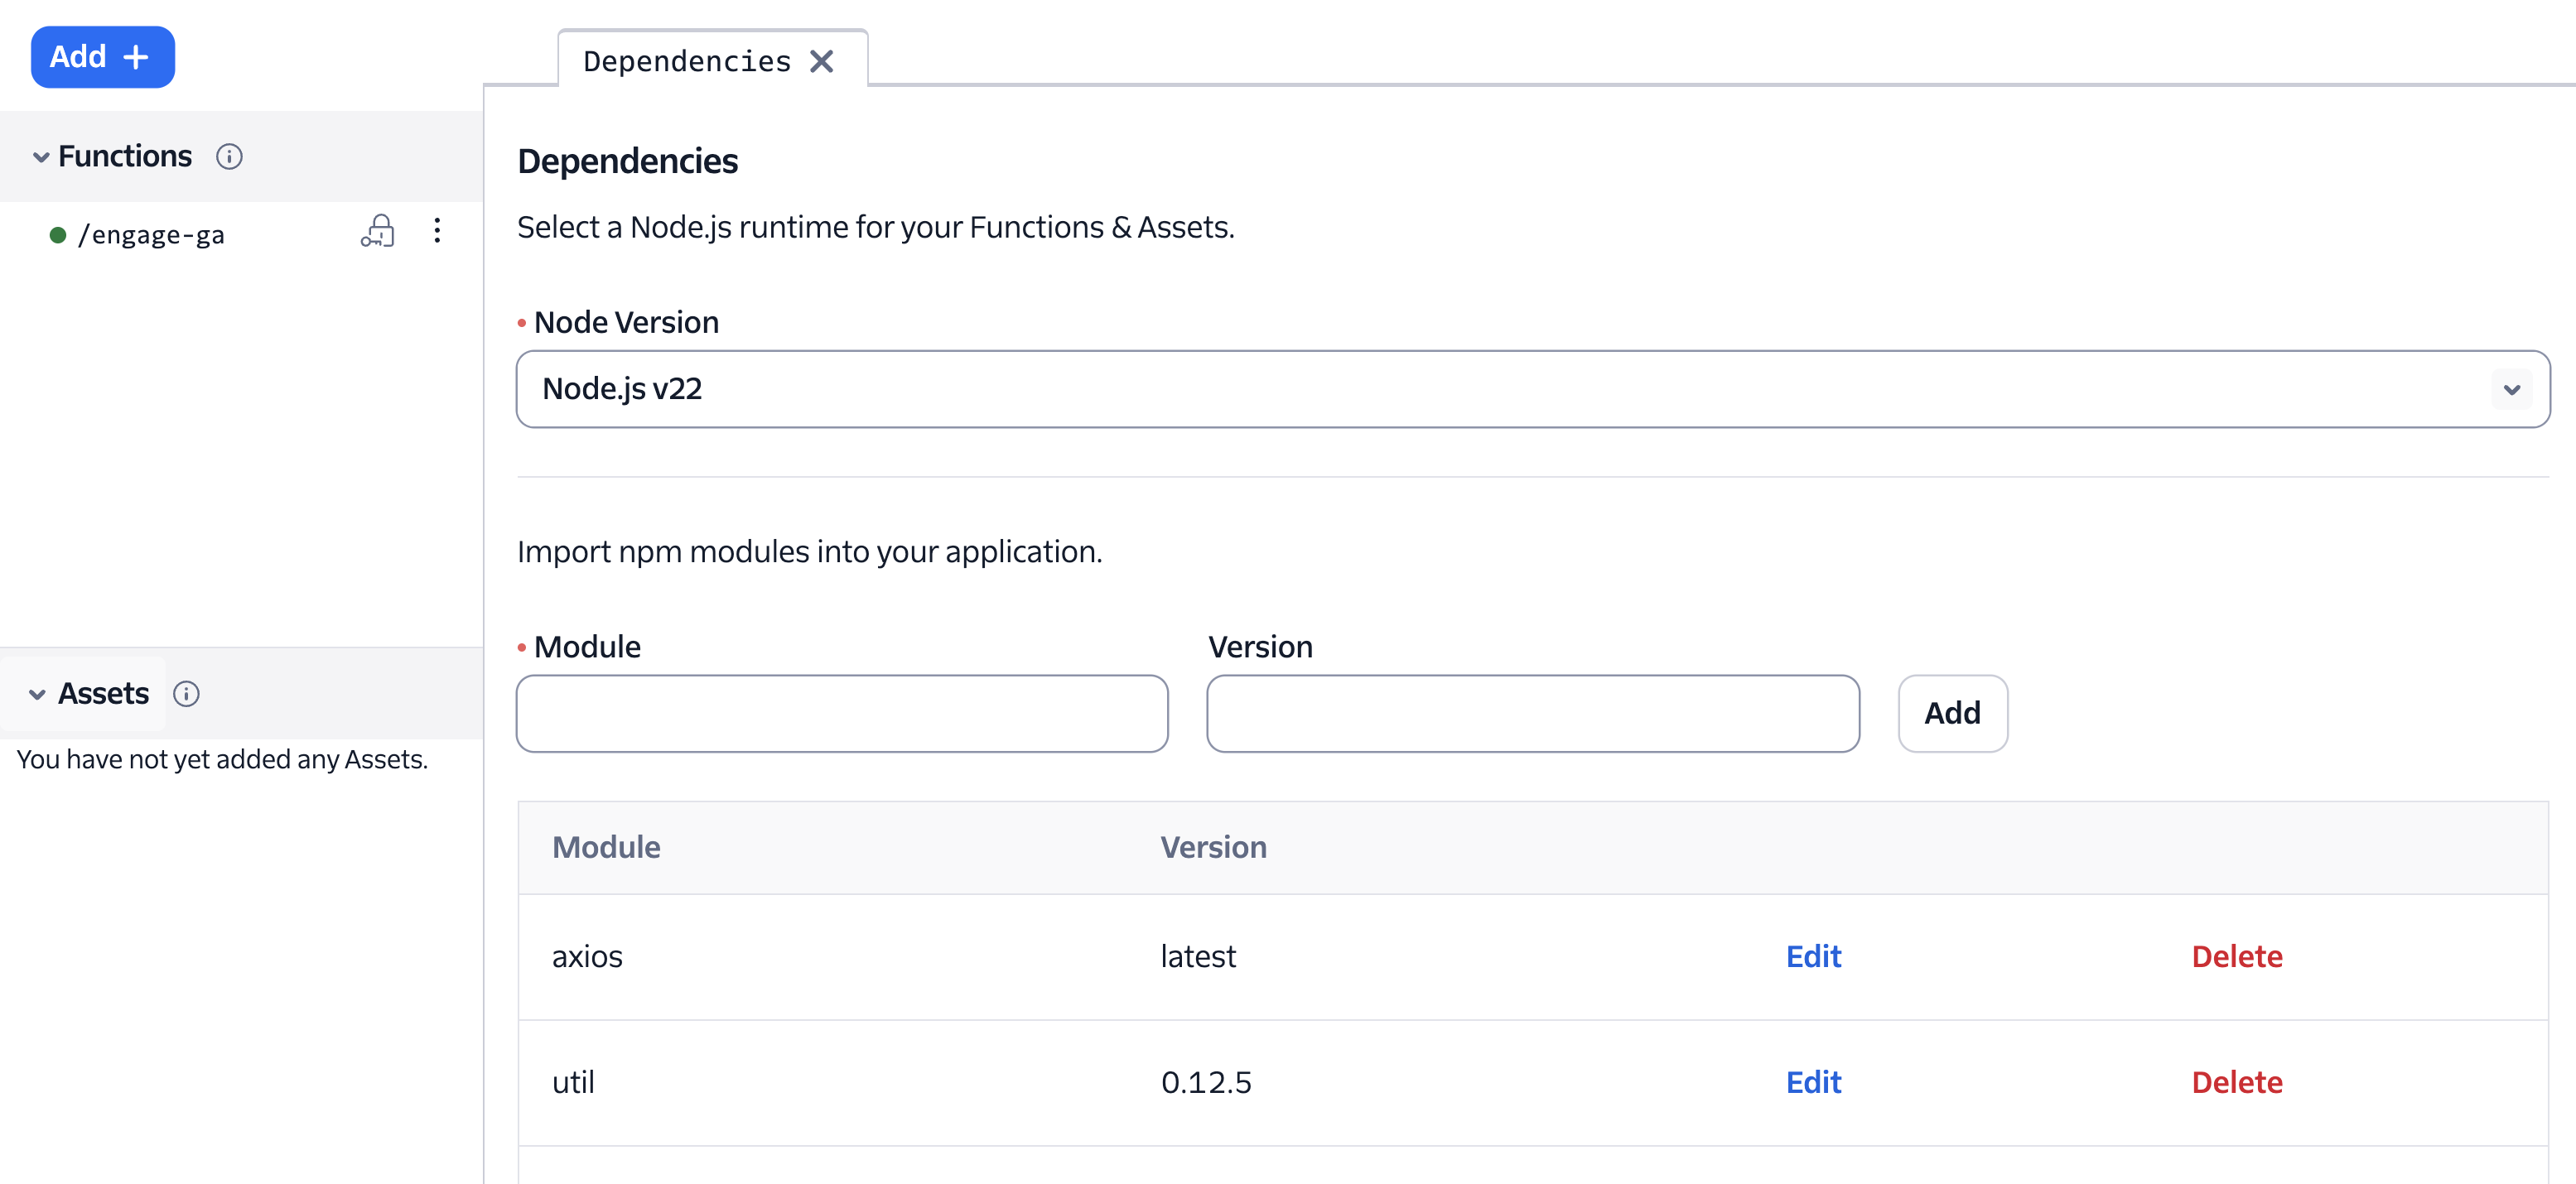This screenshot has height=1184, width=2576.
Task: Click the Assets info icon
Action: (x=186, y=694)
